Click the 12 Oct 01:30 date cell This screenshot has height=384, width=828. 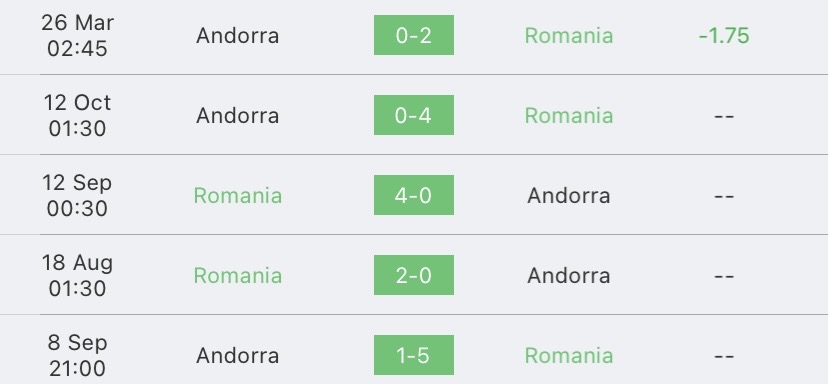click(77, 115)
